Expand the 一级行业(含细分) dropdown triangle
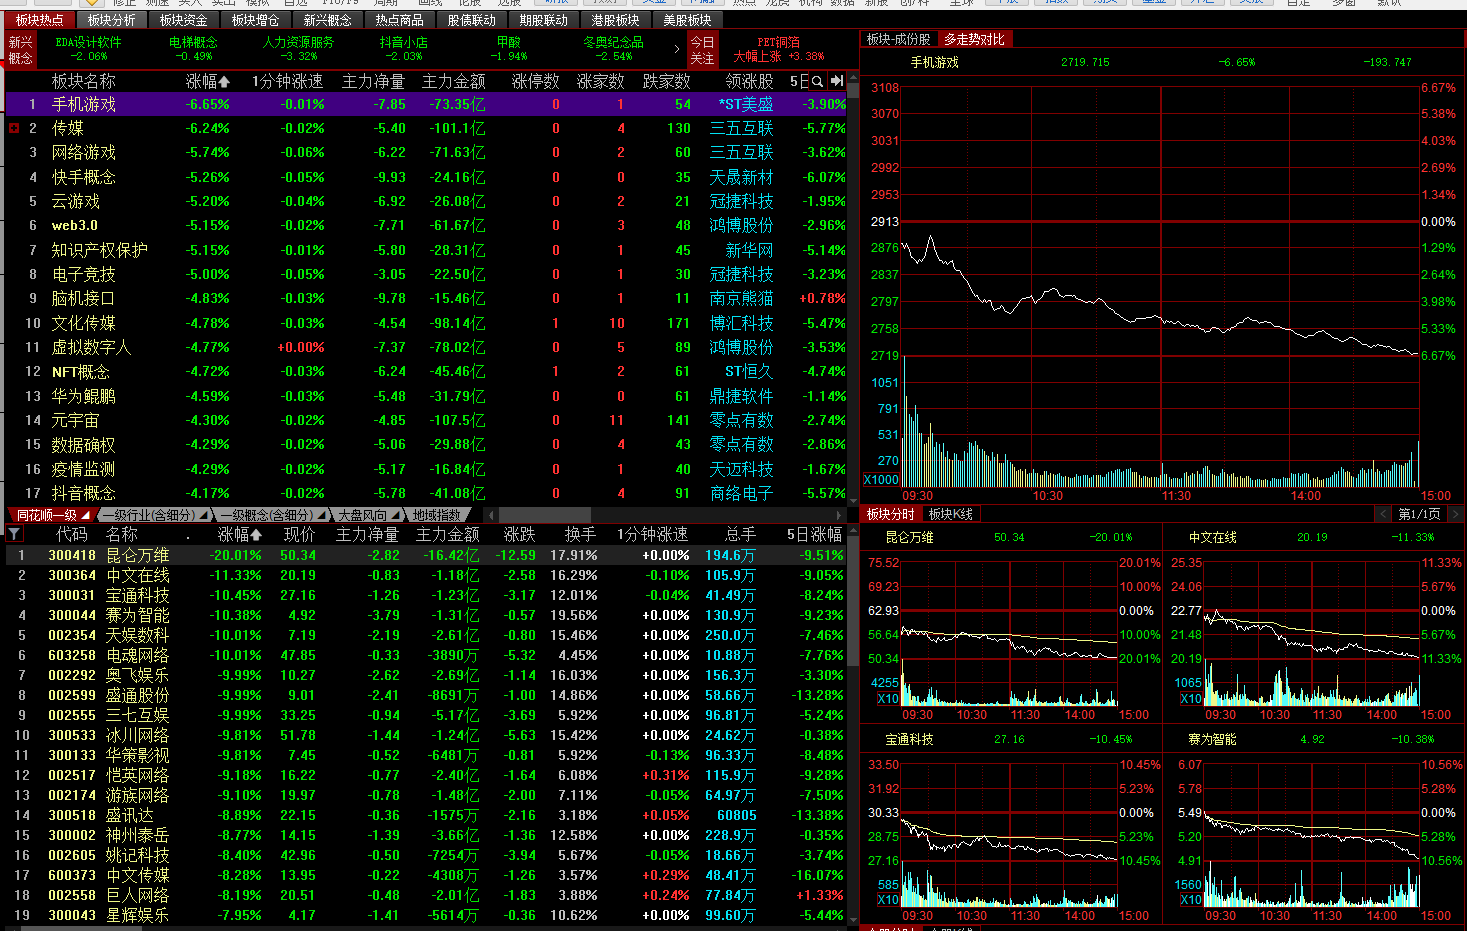The image size is (1467, 931). 204,515
